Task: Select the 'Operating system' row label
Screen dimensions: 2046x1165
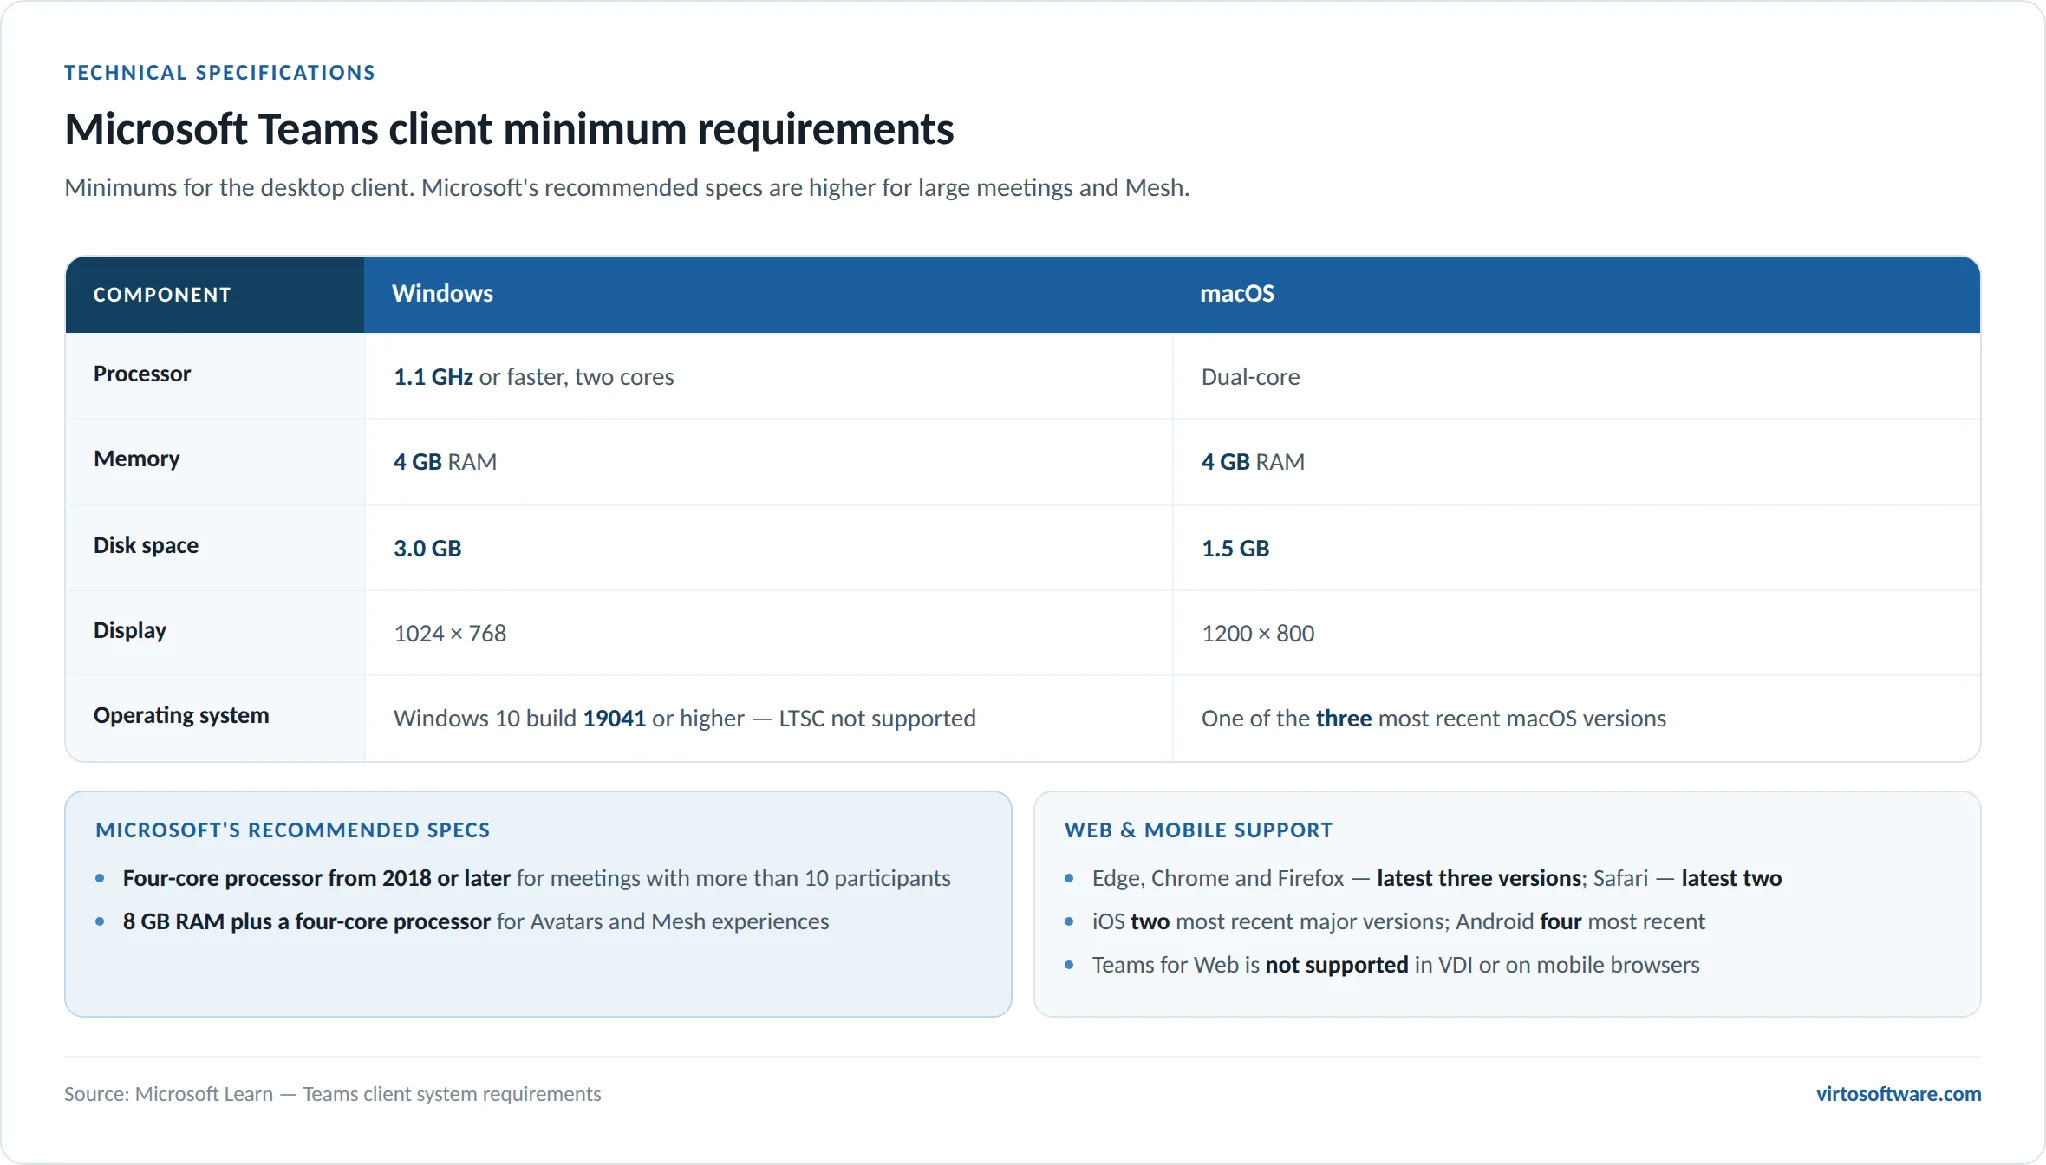Action: (x=181, y=716)
